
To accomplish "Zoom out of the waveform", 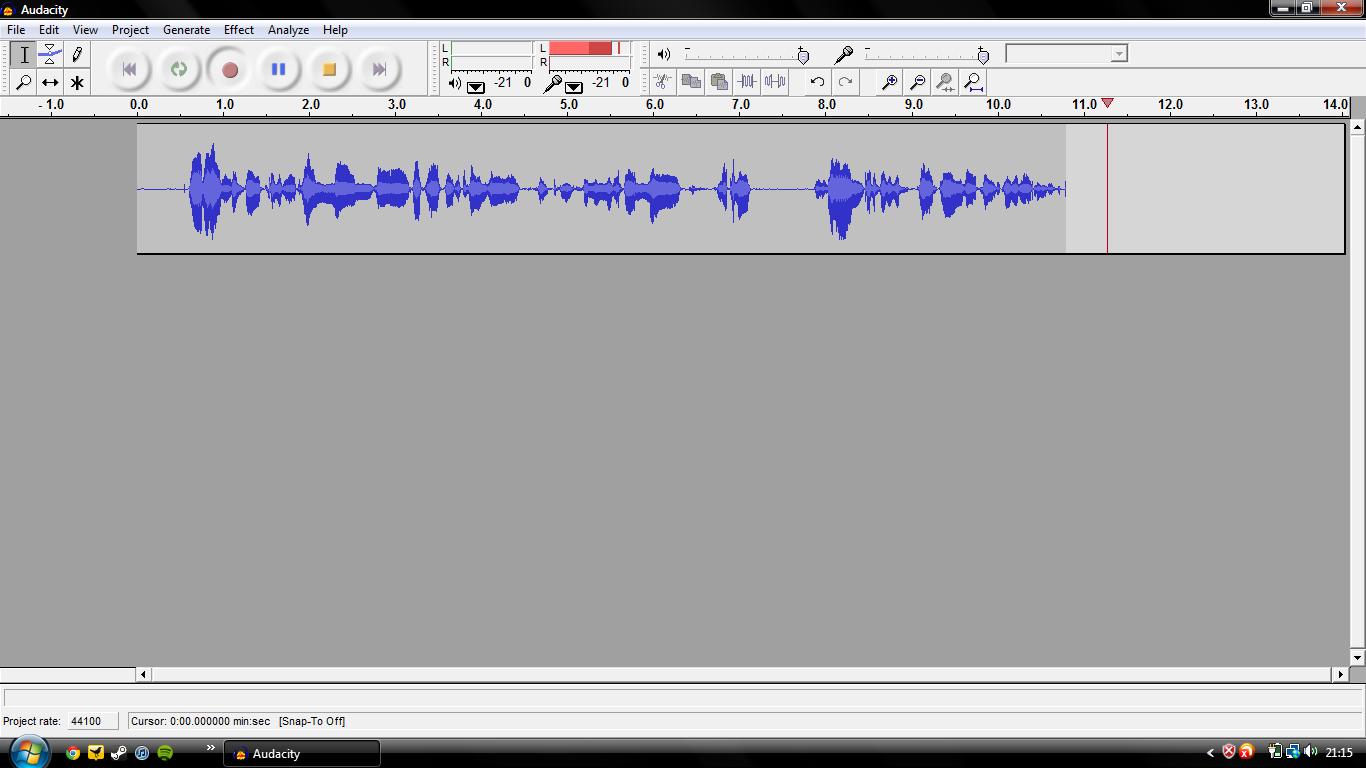I will pos(917,82).
